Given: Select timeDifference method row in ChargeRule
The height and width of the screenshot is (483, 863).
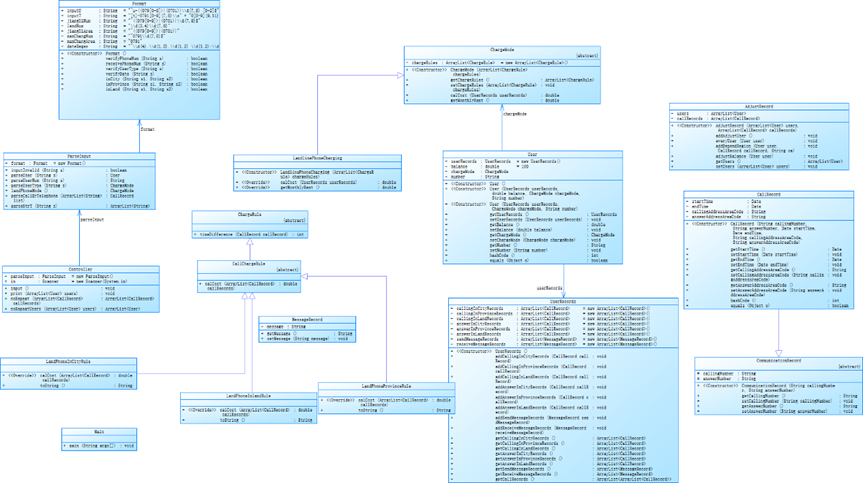Looking at the screenshot, I should 249,234.
